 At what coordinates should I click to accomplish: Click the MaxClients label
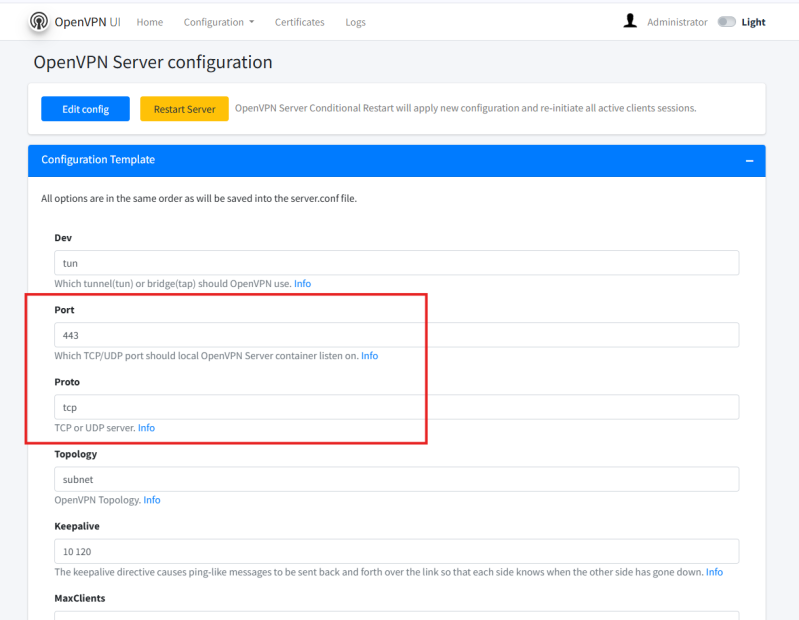(x=80, y=598)
